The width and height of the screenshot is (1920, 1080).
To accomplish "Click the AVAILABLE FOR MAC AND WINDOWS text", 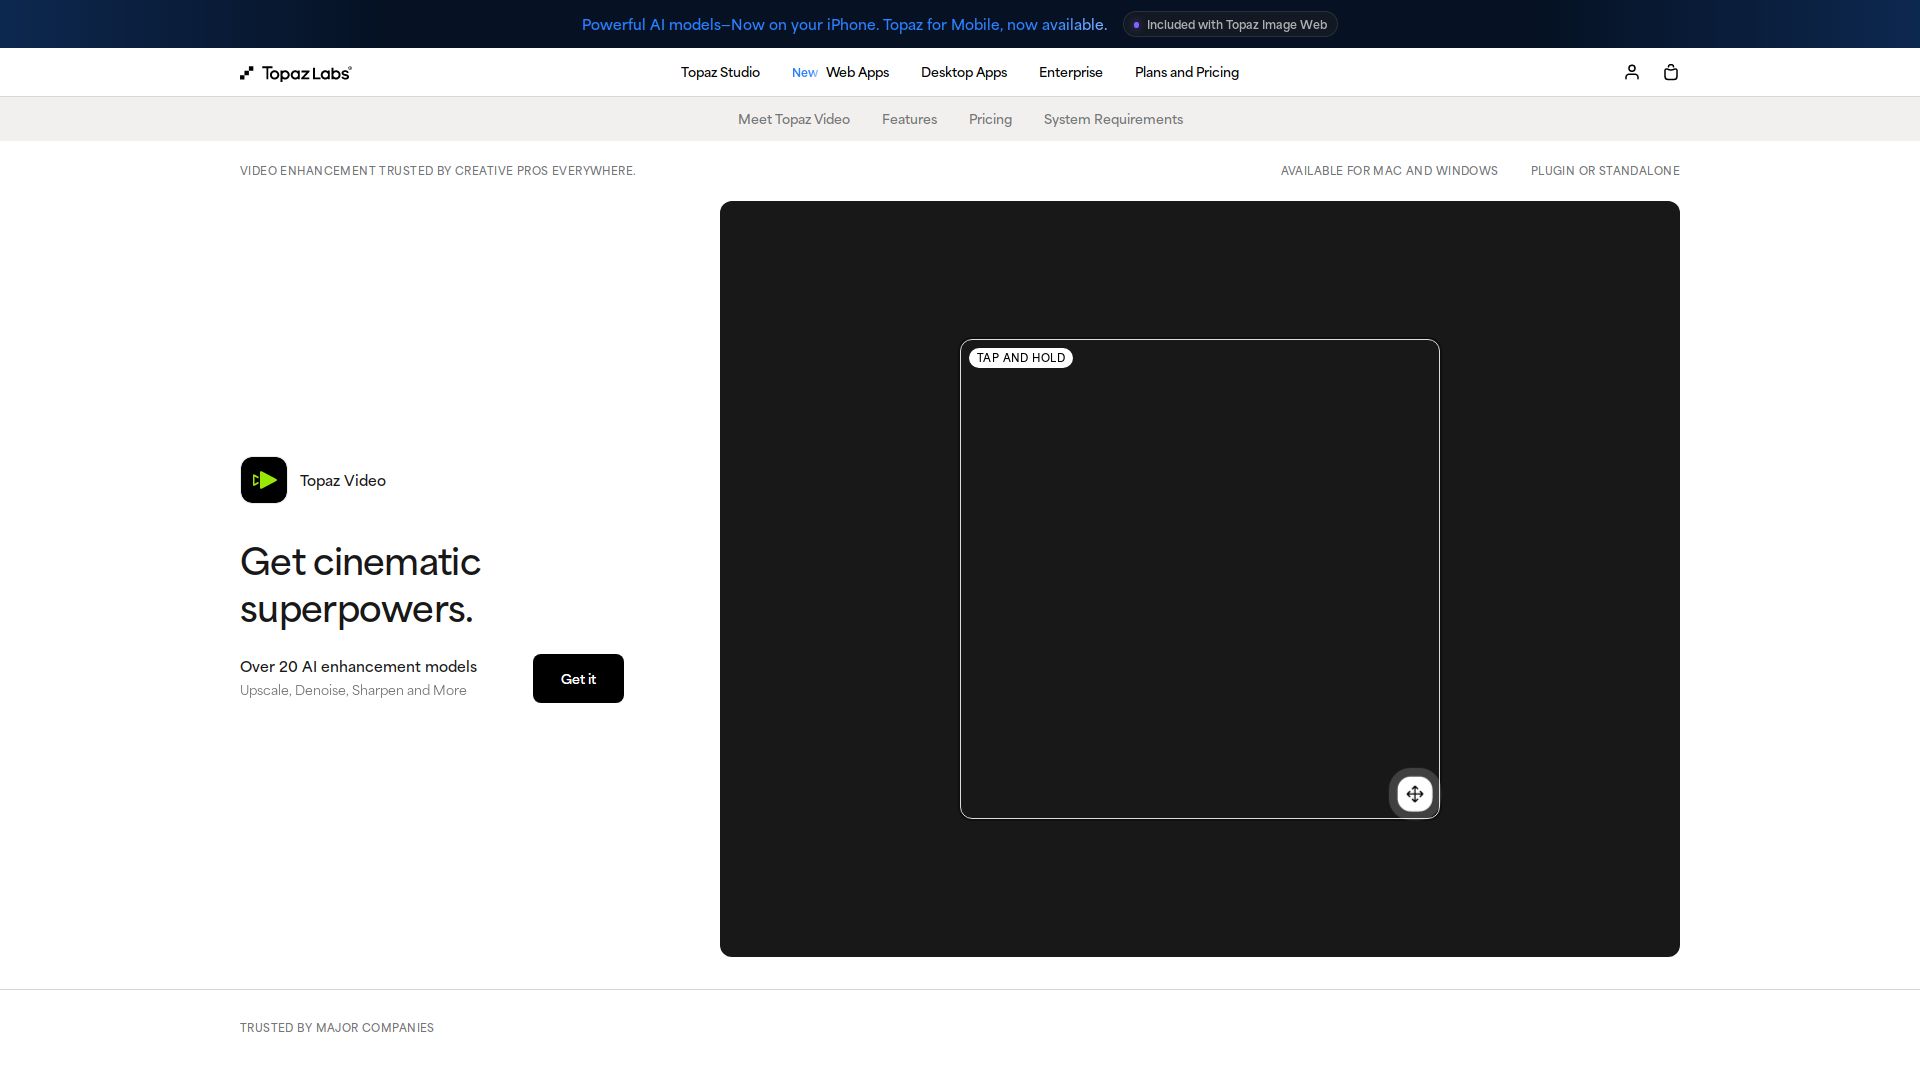I will pos(1389,171).
